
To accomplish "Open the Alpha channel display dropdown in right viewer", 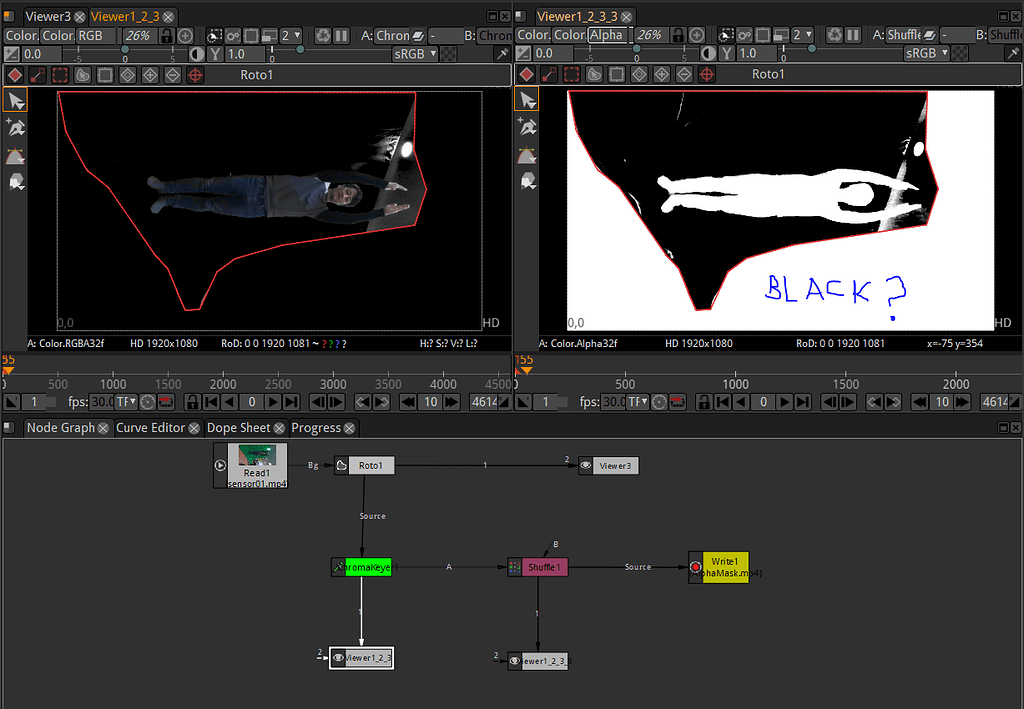I will (x=610, y=35).
